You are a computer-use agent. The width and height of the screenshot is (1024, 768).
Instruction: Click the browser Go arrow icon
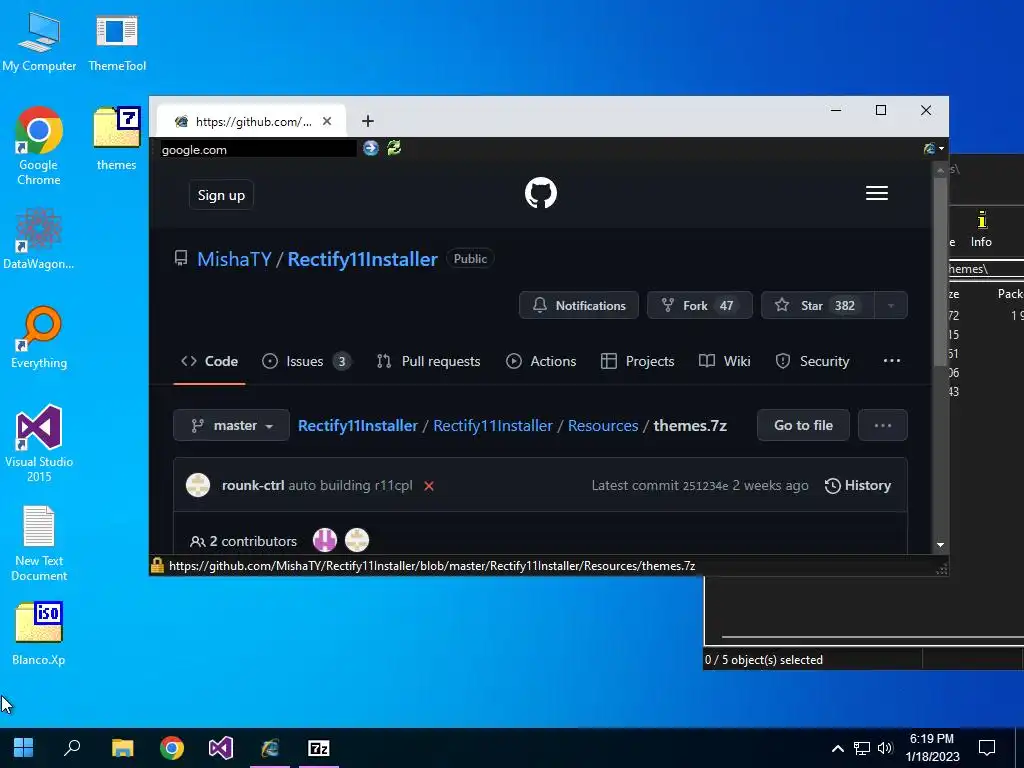tap(371, 148)
